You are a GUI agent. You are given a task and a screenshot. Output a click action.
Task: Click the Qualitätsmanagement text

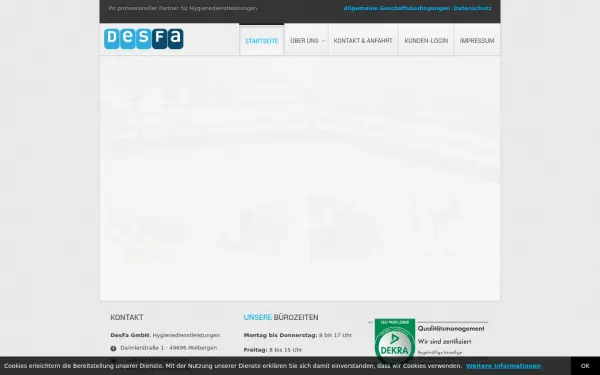click(x=451, y=328)
